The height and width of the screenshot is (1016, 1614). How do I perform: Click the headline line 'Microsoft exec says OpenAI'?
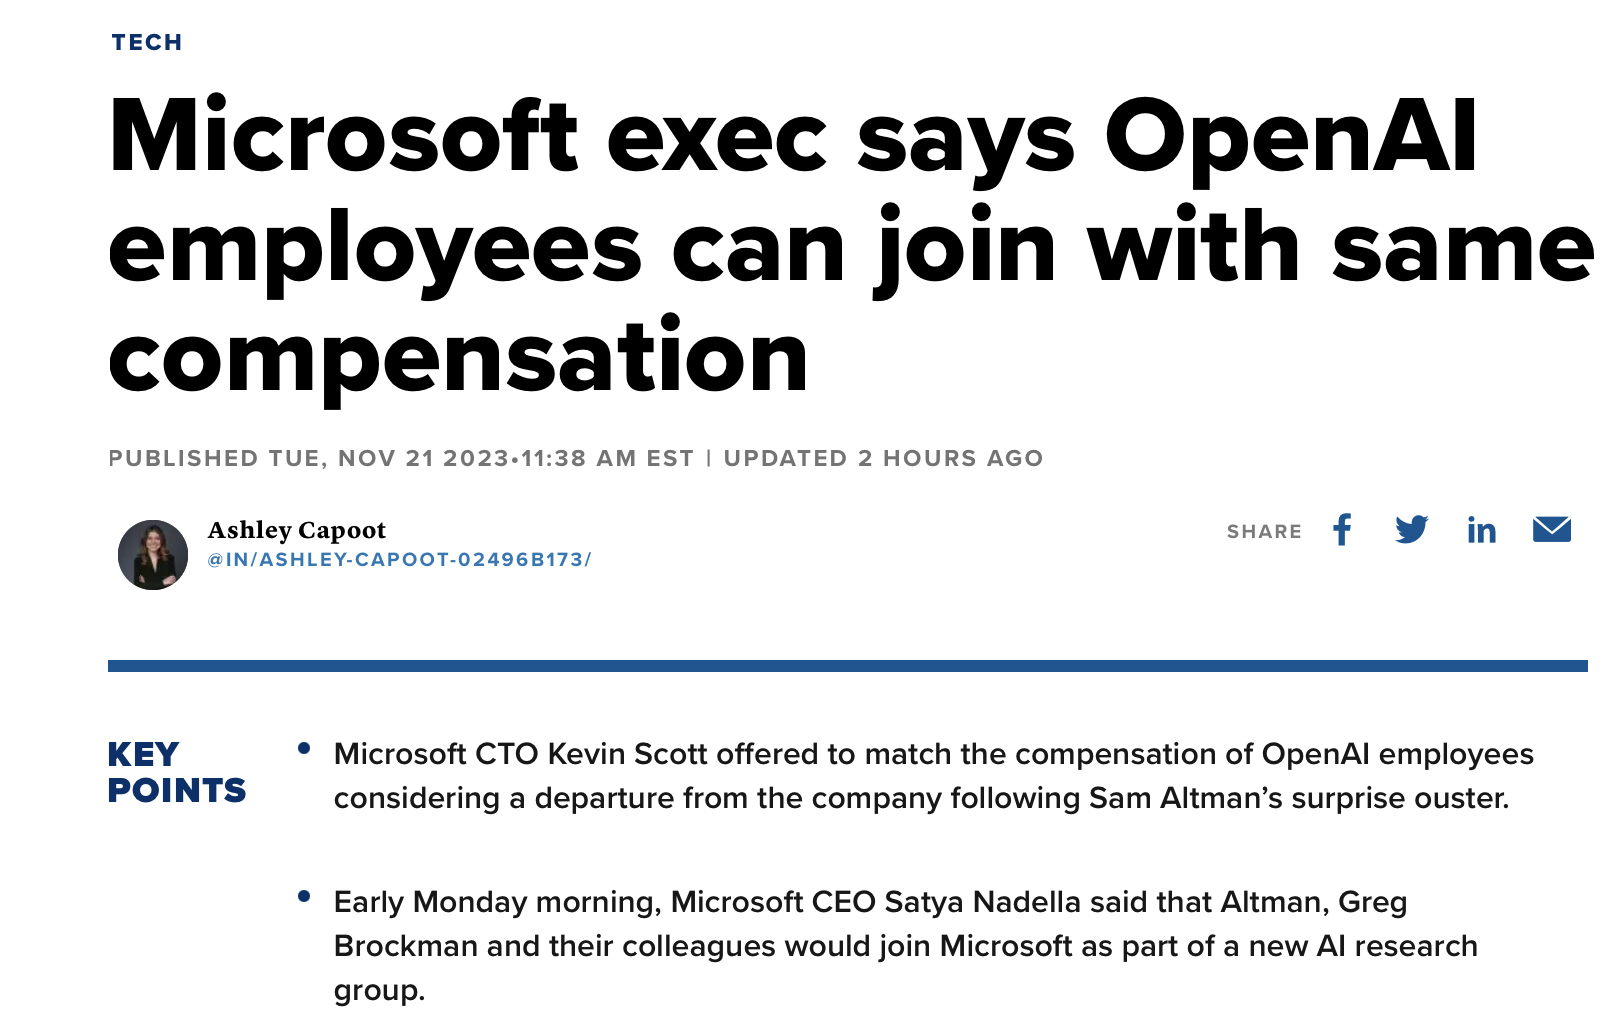pos(793,138)
